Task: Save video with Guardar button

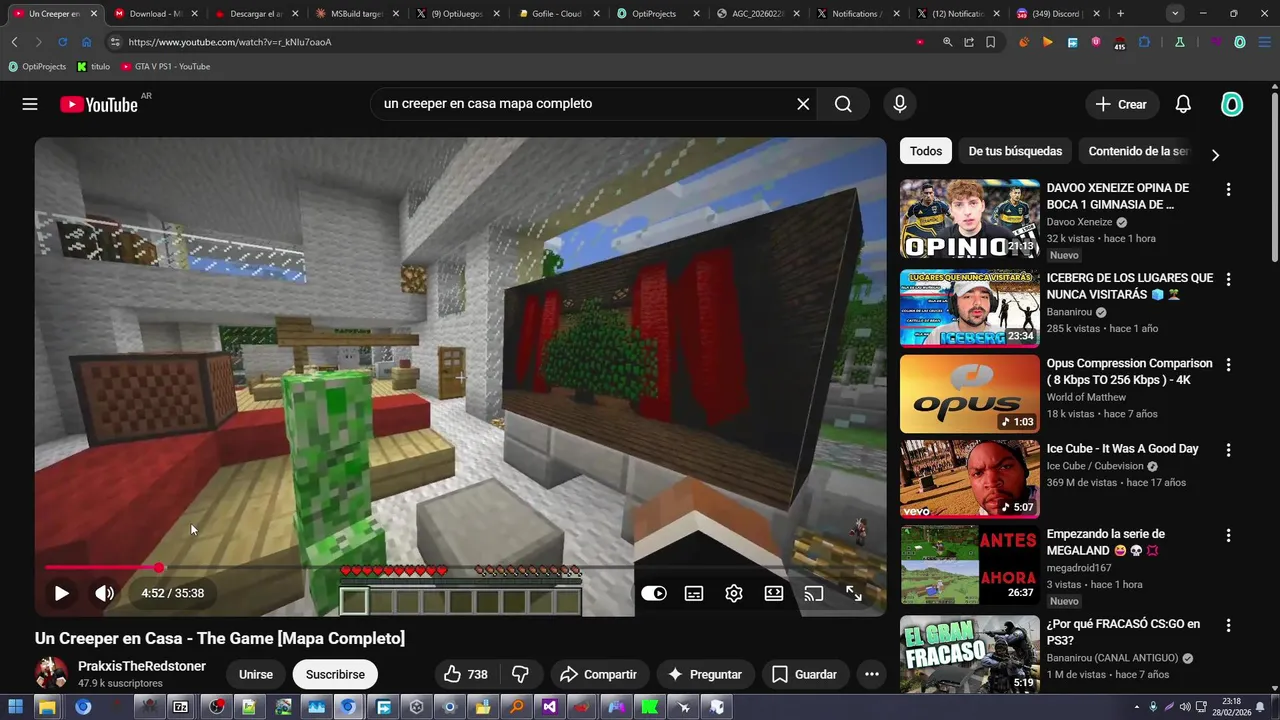Action: tap(804, 674)
